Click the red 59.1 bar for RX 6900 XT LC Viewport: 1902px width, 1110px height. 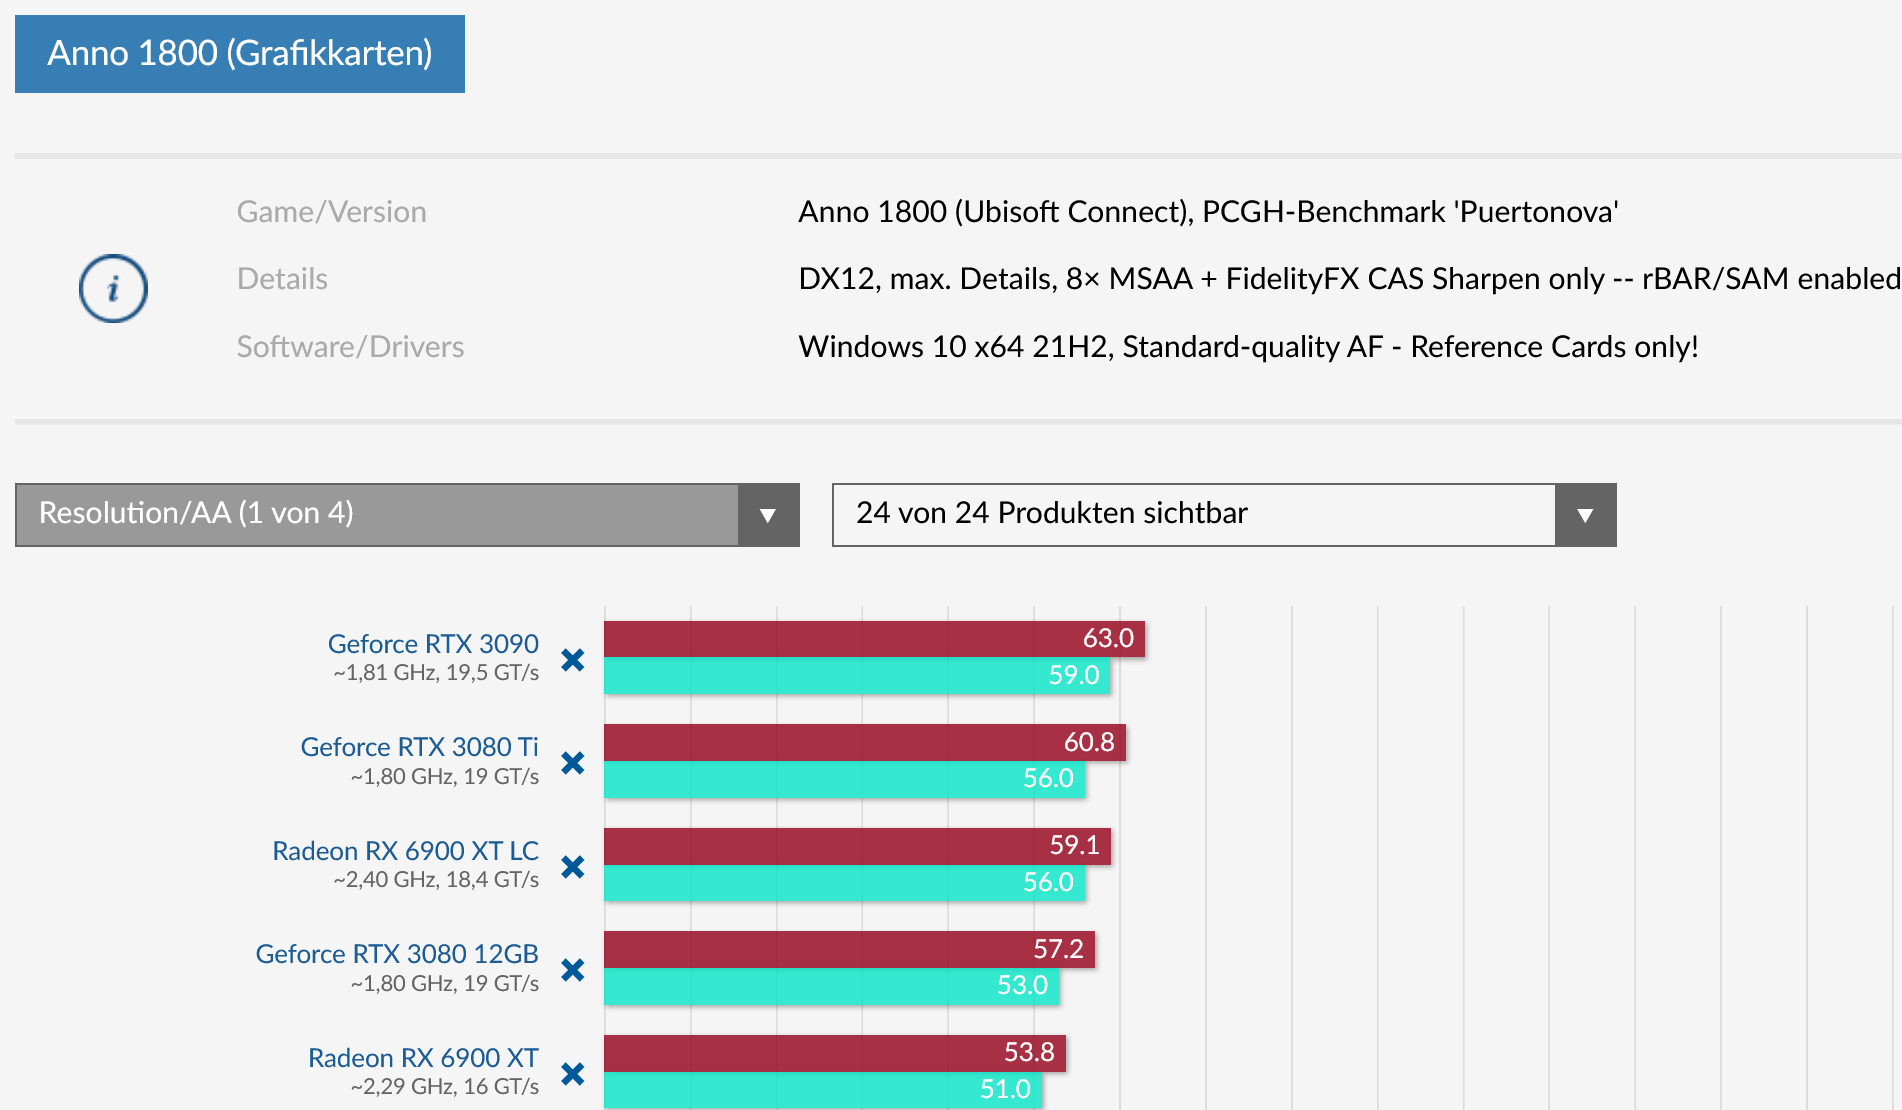(x=857, y=846)
